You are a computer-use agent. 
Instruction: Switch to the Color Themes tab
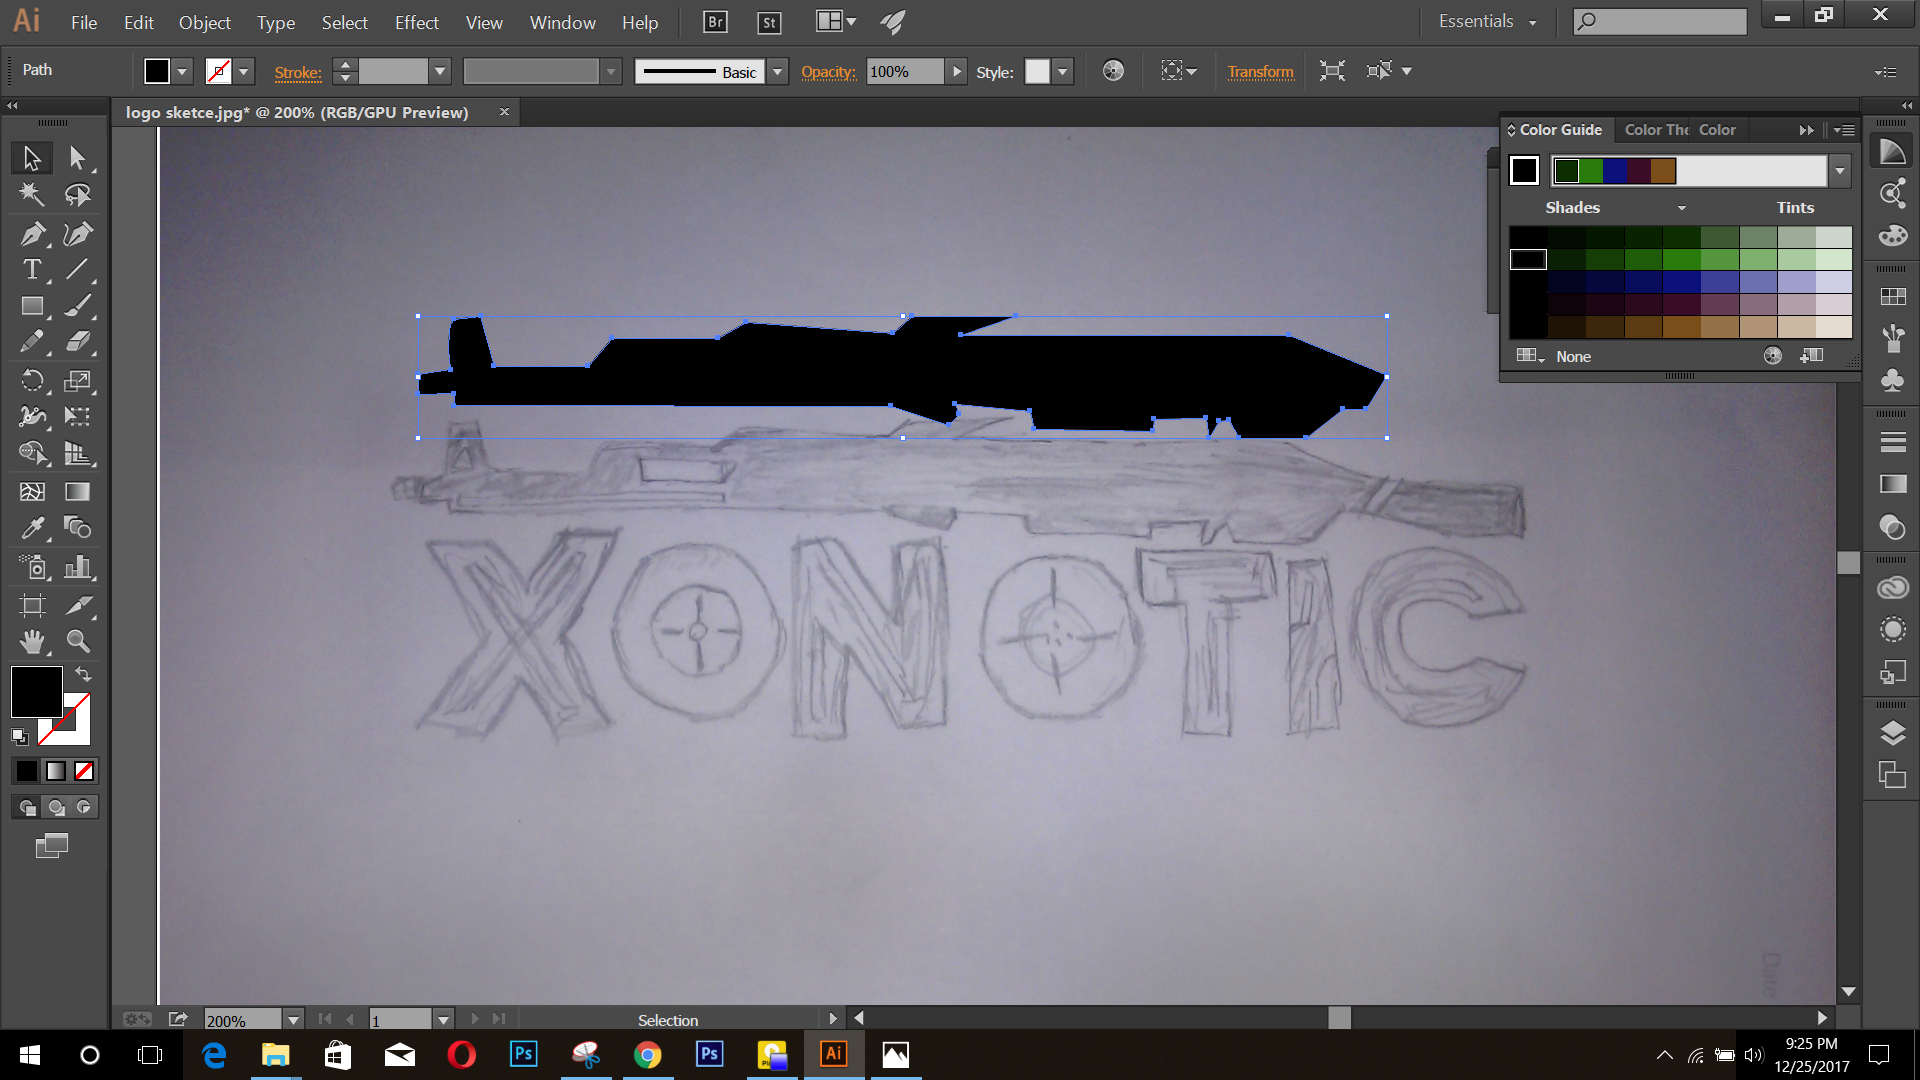[1655, 130]
